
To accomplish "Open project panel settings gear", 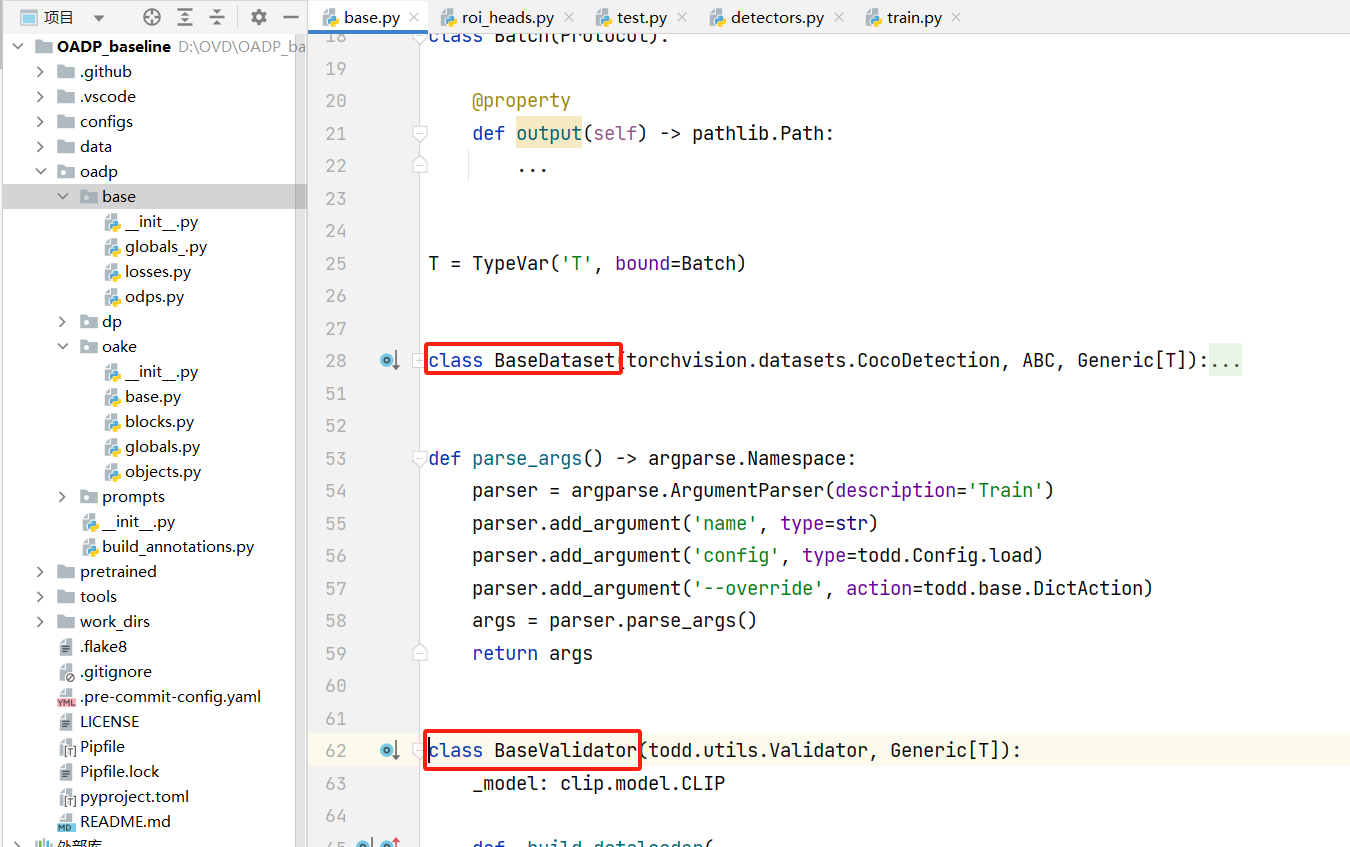I will (259, 17).
